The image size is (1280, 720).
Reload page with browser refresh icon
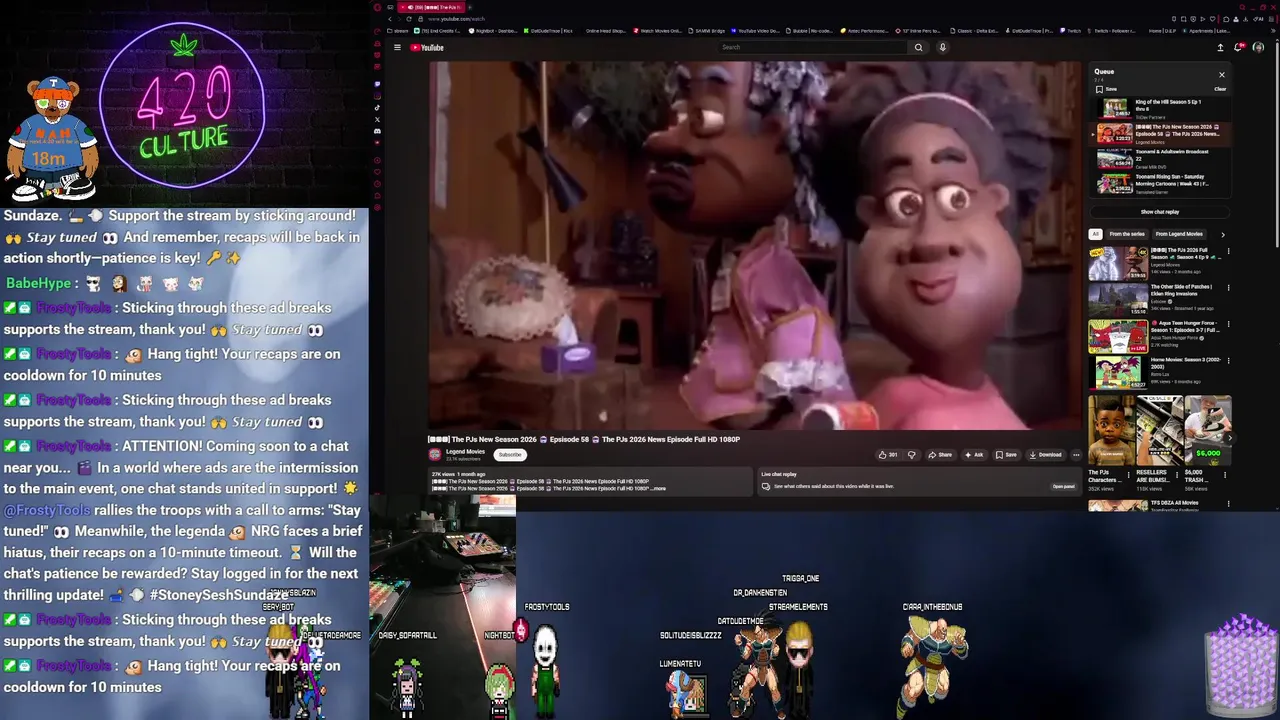pos(410,19)
